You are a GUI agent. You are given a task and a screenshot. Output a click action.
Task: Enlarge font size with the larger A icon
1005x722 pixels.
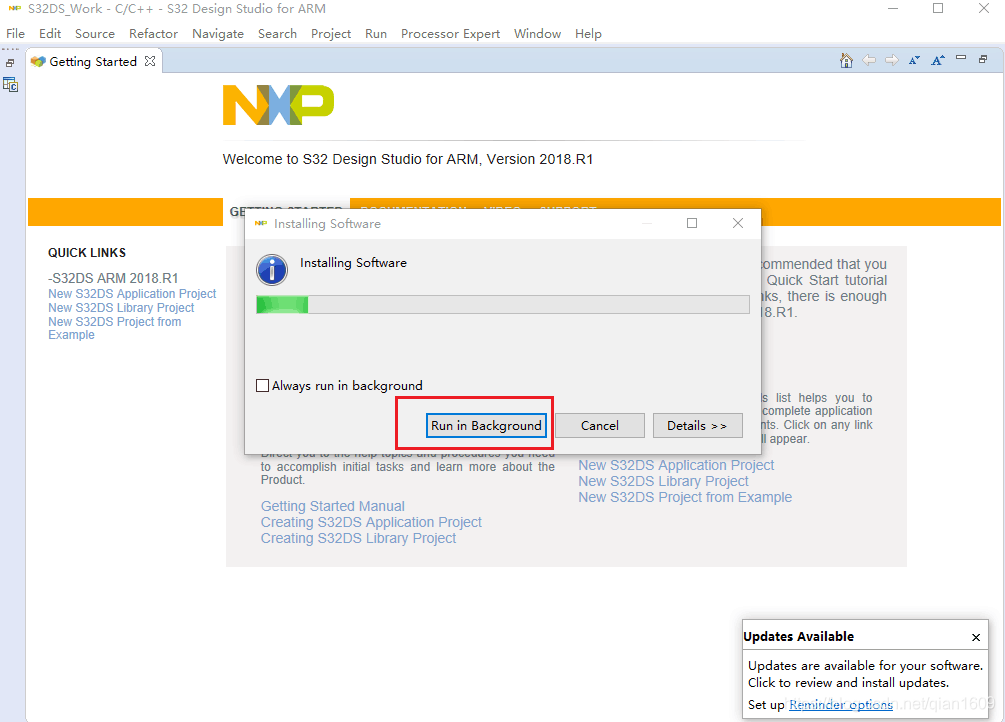coord(937,61)
